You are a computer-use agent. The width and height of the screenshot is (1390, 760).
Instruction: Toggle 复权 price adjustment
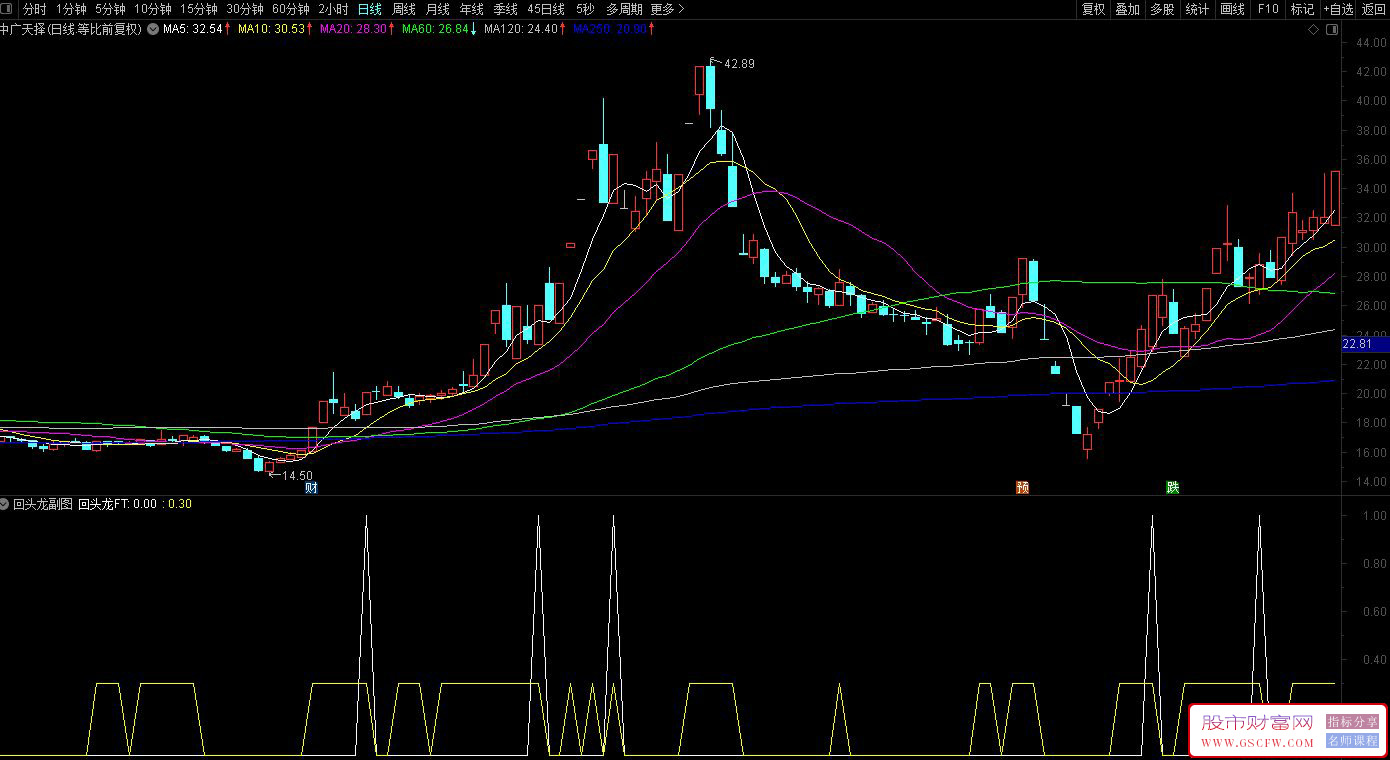(x=1093, y=9)
